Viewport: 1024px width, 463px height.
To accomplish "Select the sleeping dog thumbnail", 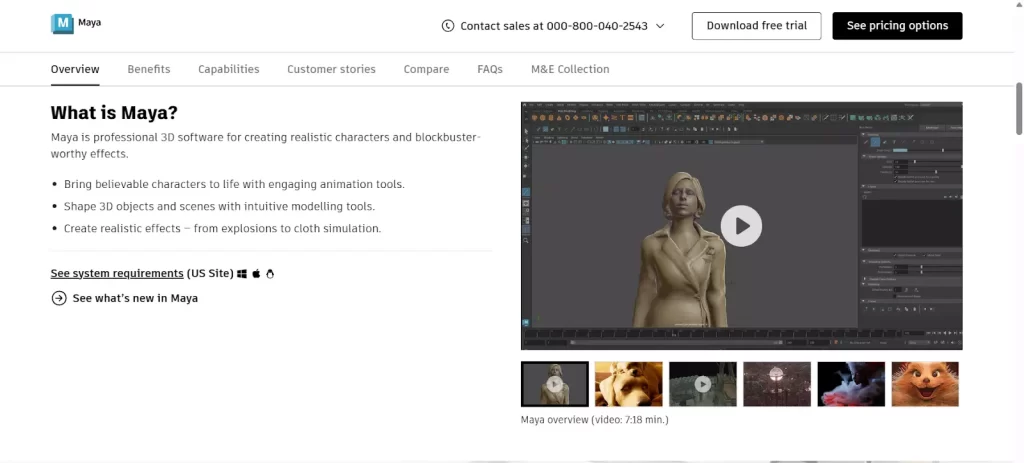I will (628, 384).
